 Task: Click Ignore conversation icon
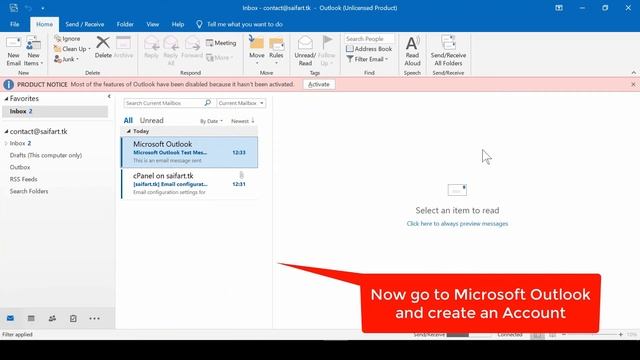point(67,38)
